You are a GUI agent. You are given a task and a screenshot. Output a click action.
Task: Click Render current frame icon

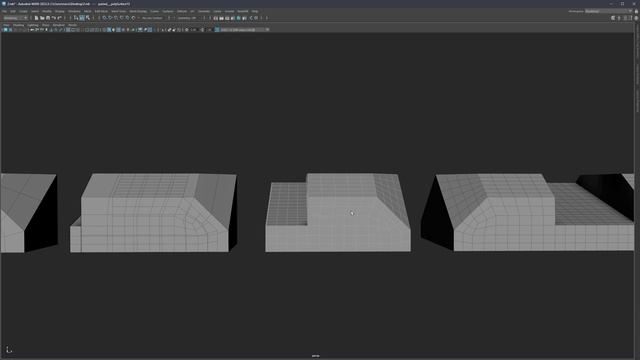[221, 18]
